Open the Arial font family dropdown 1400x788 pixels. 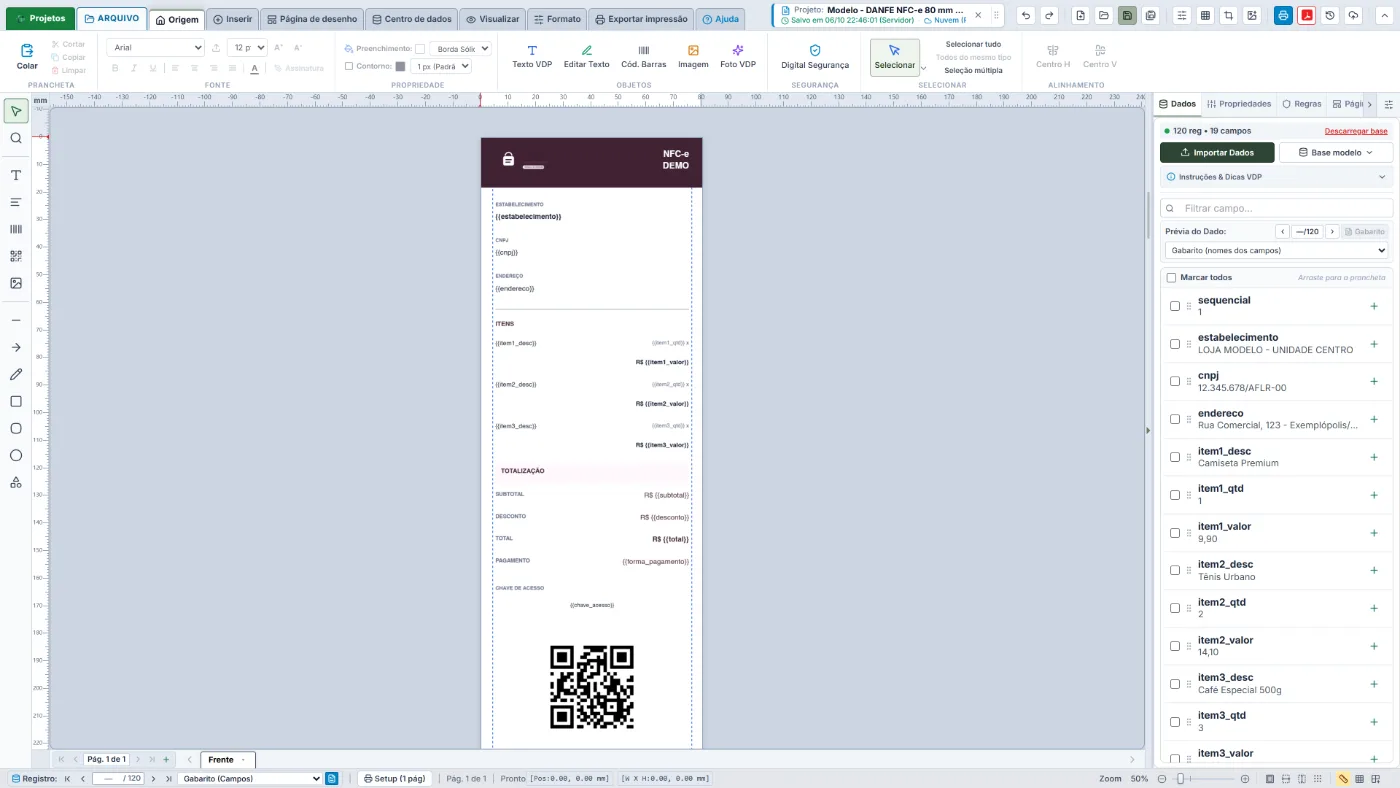[x=156, y=48]
